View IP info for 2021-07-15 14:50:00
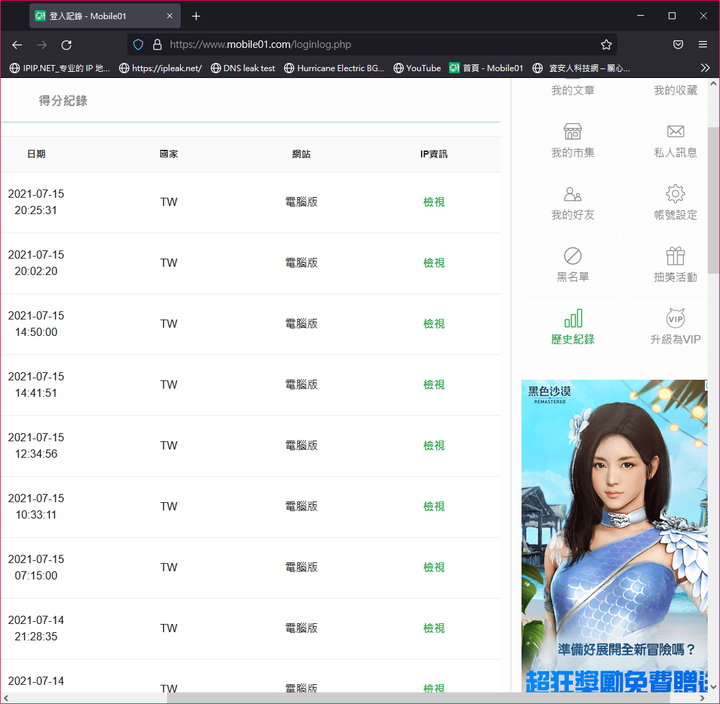720x704 pixels. pos(434,324)
